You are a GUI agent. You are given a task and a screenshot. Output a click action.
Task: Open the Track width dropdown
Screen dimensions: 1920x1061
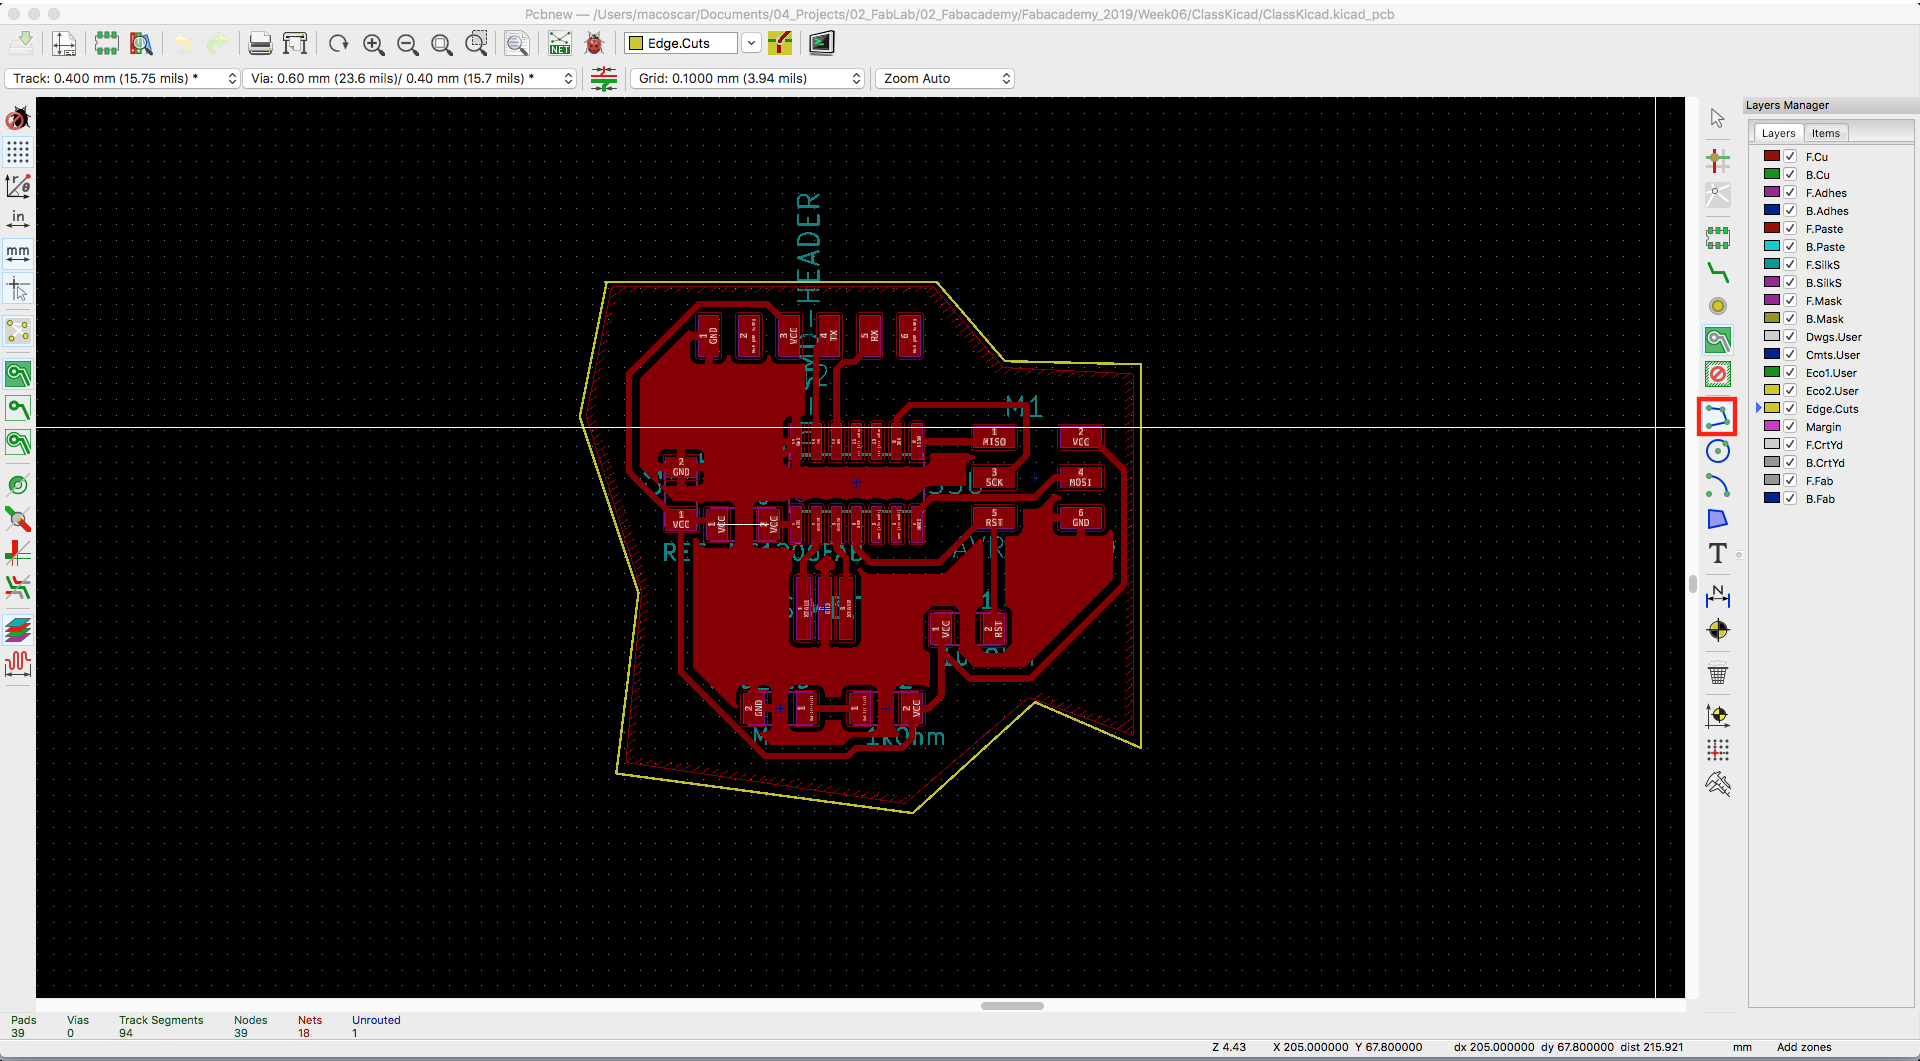pyautogui.click(x=122, y=78)
